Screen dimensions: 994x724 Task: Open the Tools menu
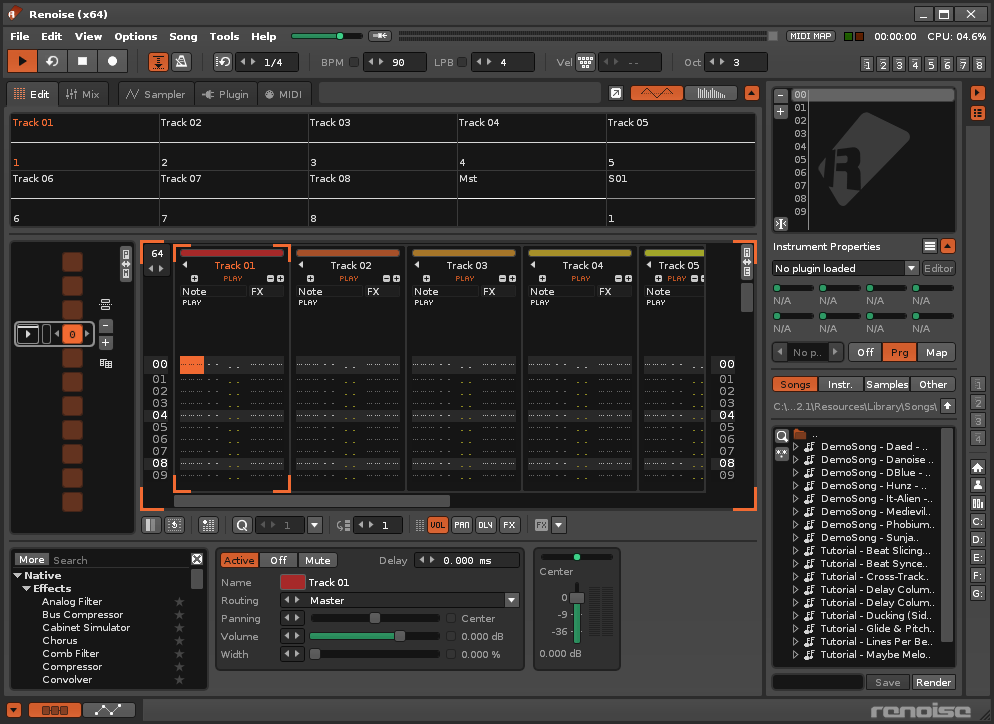click(224, 36)
